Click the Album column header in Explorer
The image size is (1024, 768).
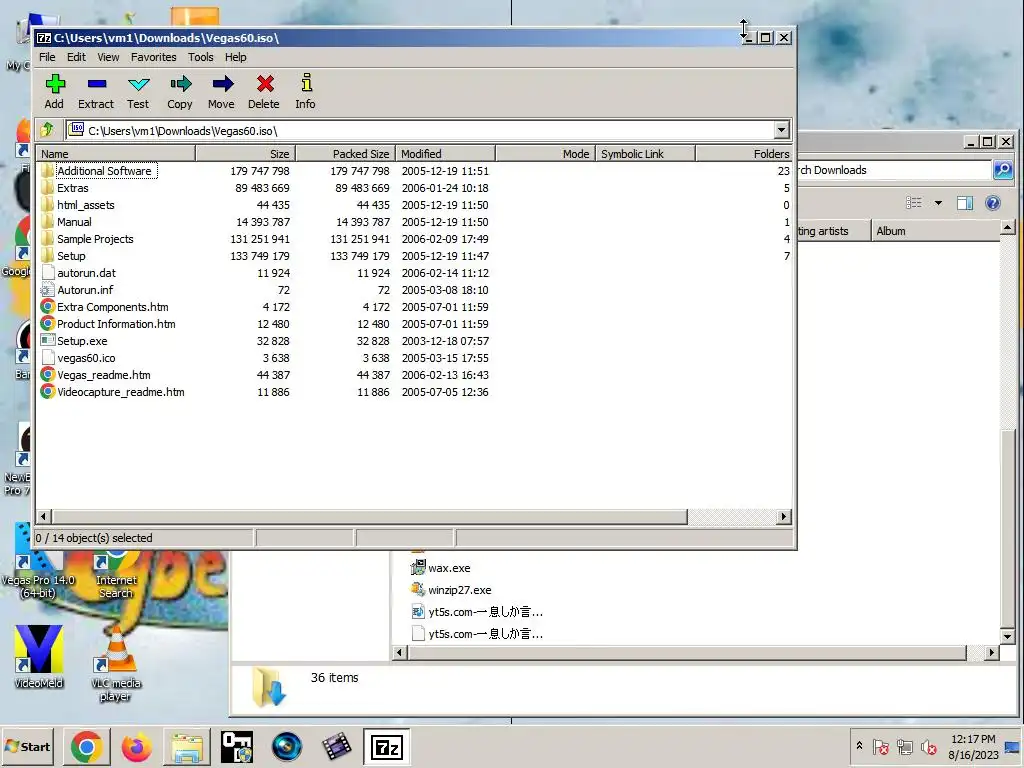(935, 231)
